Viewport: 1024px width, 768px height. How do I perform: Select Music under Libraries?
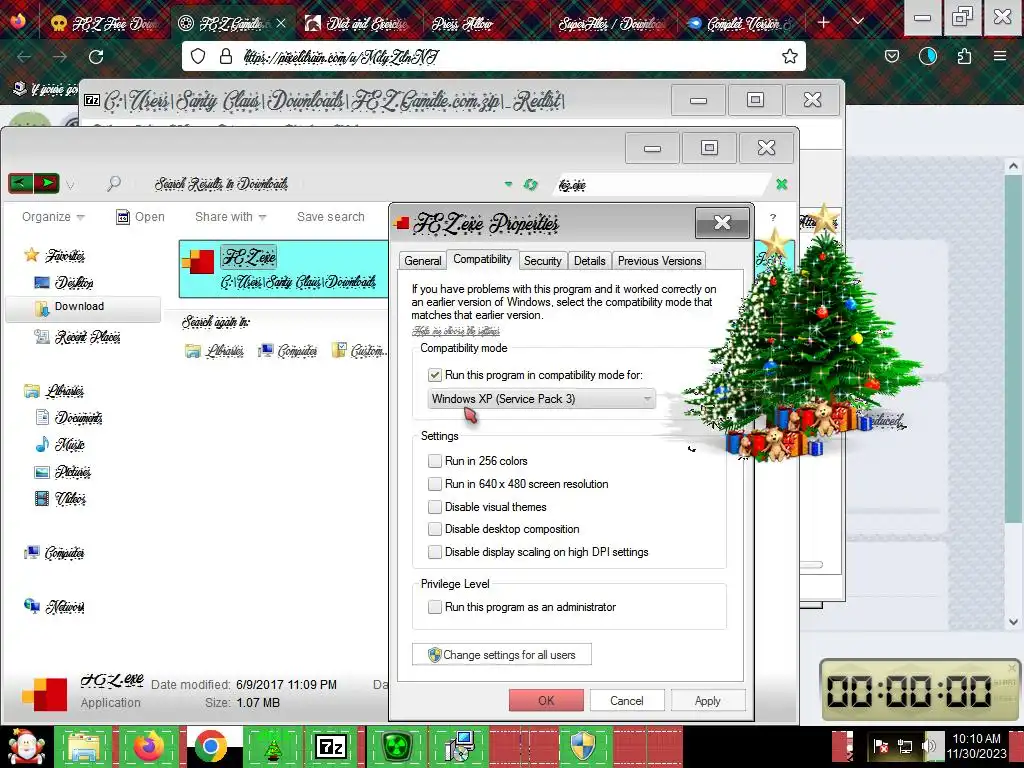coord(60,445)
